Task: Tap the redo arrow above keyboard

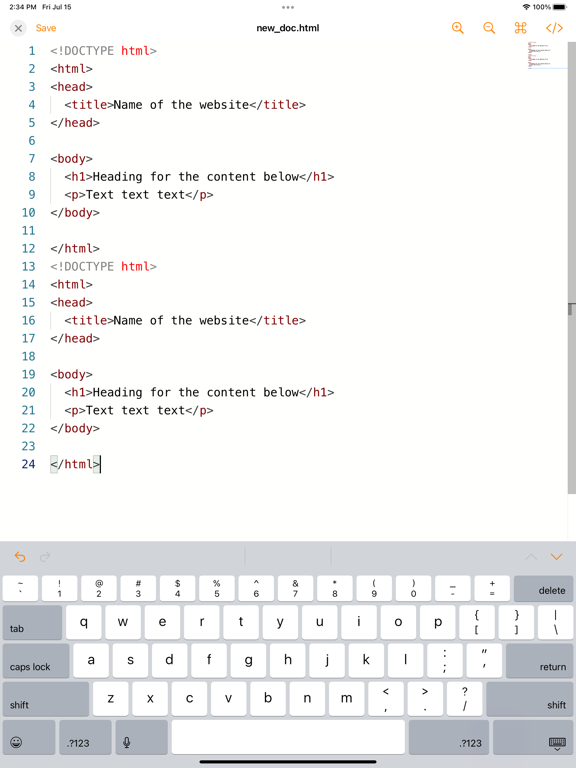Action: 45,556
